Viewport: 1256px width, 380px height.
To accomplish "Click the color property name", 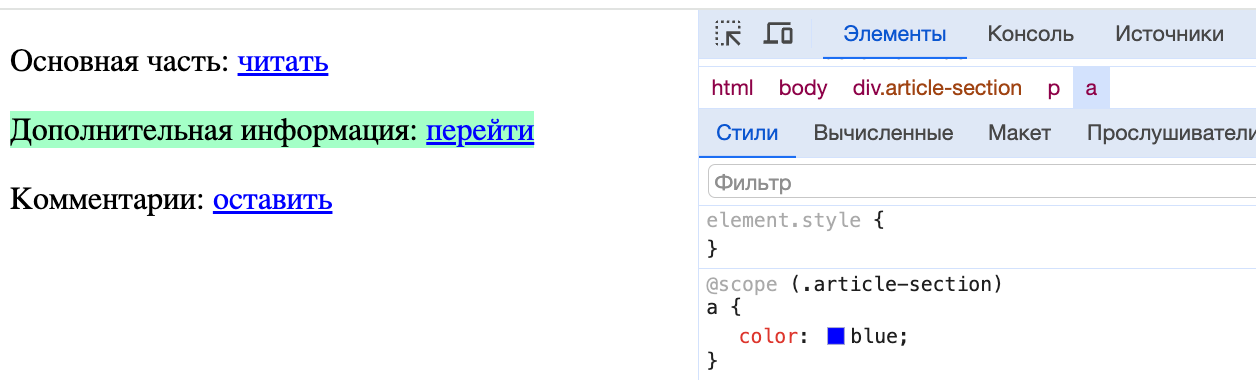I will [769, 337].
